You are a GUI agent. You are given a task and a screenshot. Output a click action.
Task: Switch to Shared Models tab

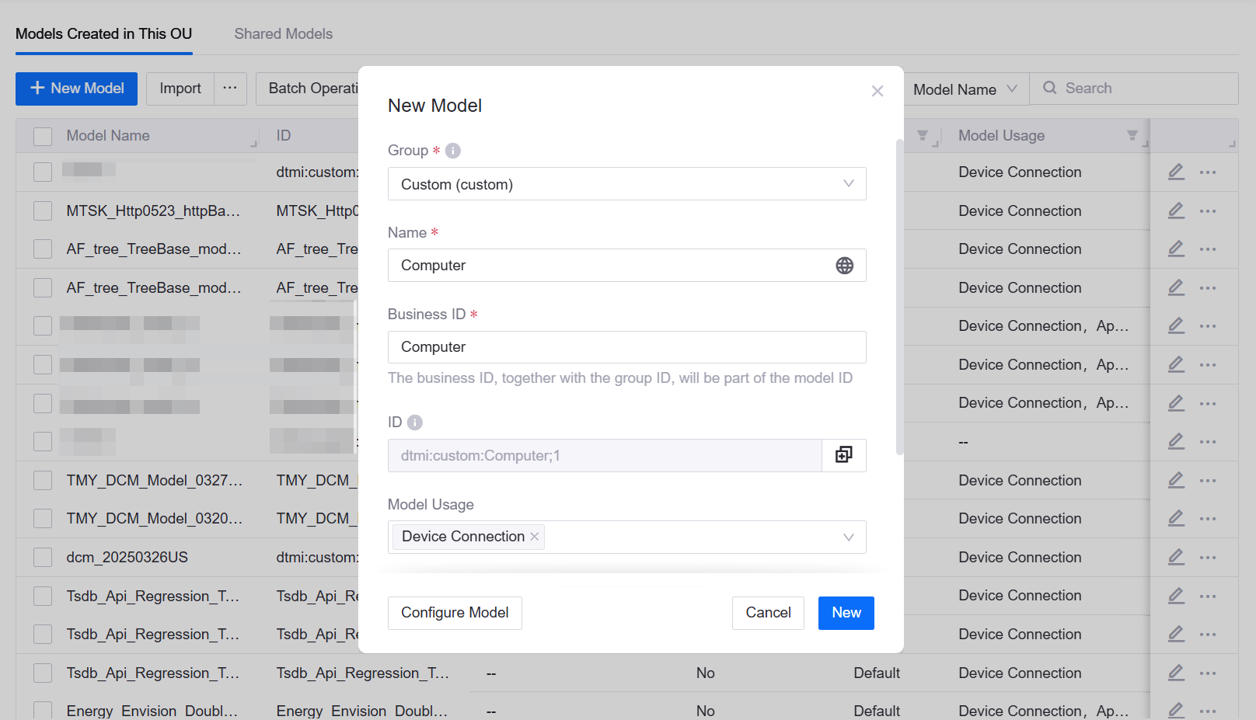[283, 34]
